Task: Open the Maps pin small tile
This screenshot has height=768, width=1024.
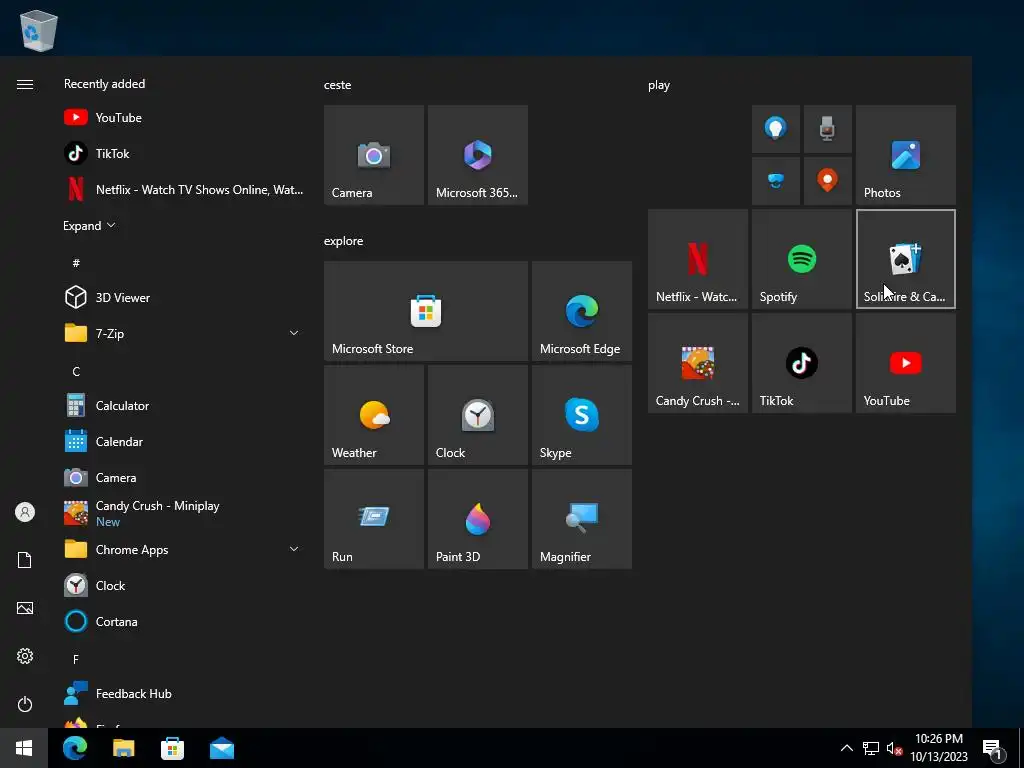Action: pyautogui.click(x=827, y=181)
